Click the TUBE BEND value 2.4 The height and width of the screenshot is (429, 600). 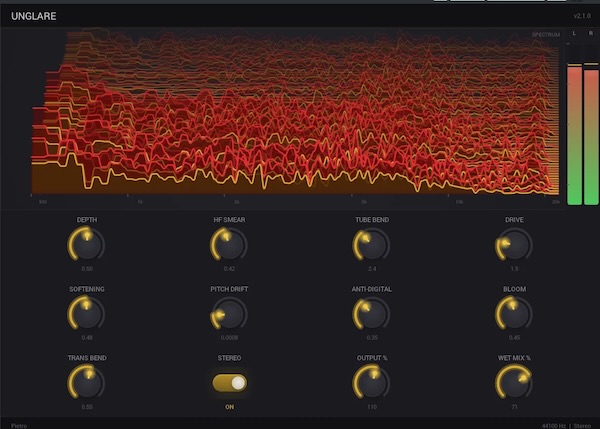coord(372,269)
